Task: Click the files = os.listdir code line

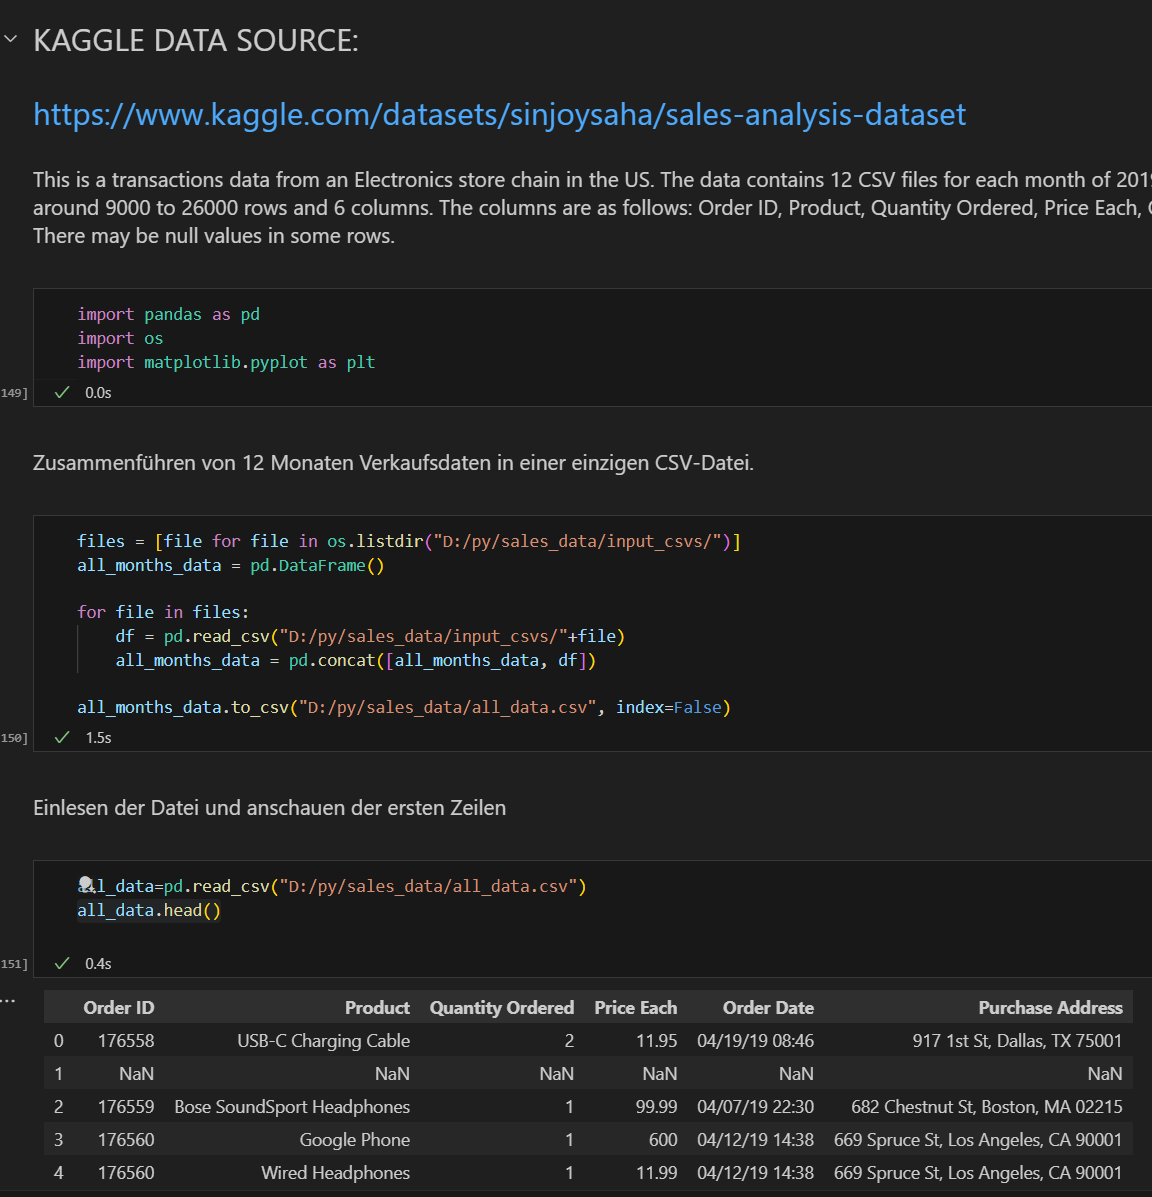Action: [x=408, y=541]
